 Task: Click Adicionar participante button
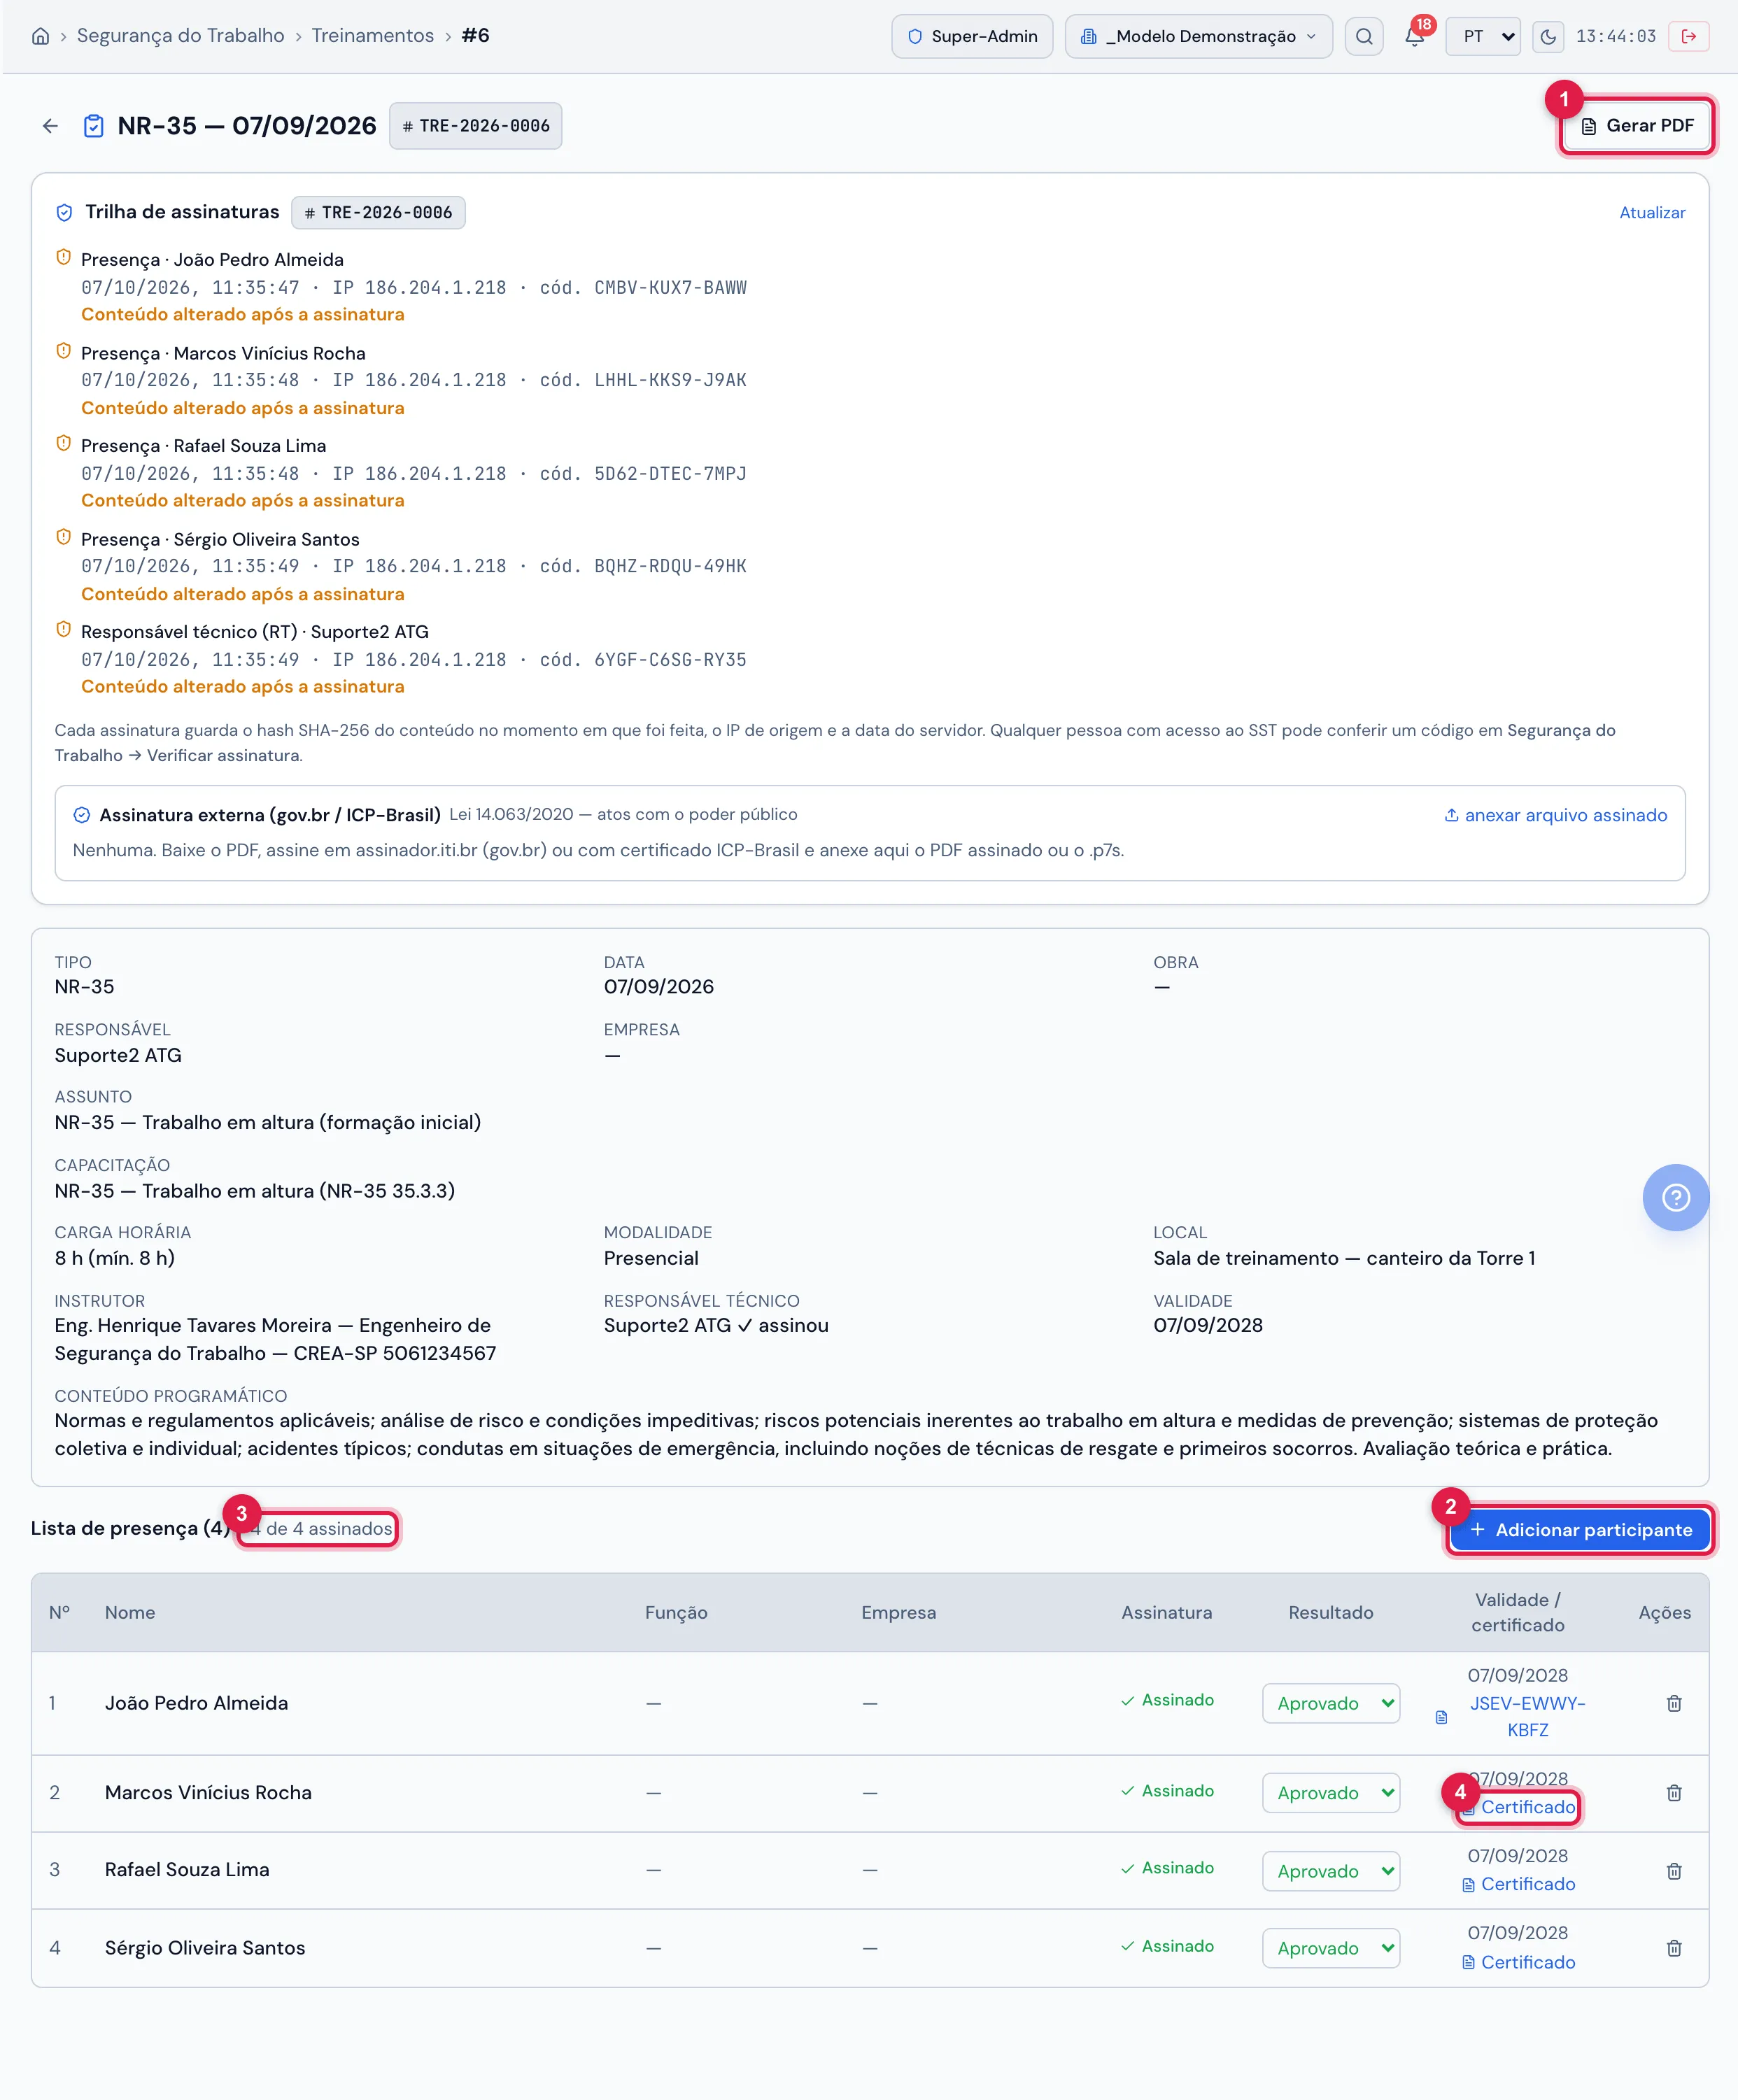(1580, 1530)
